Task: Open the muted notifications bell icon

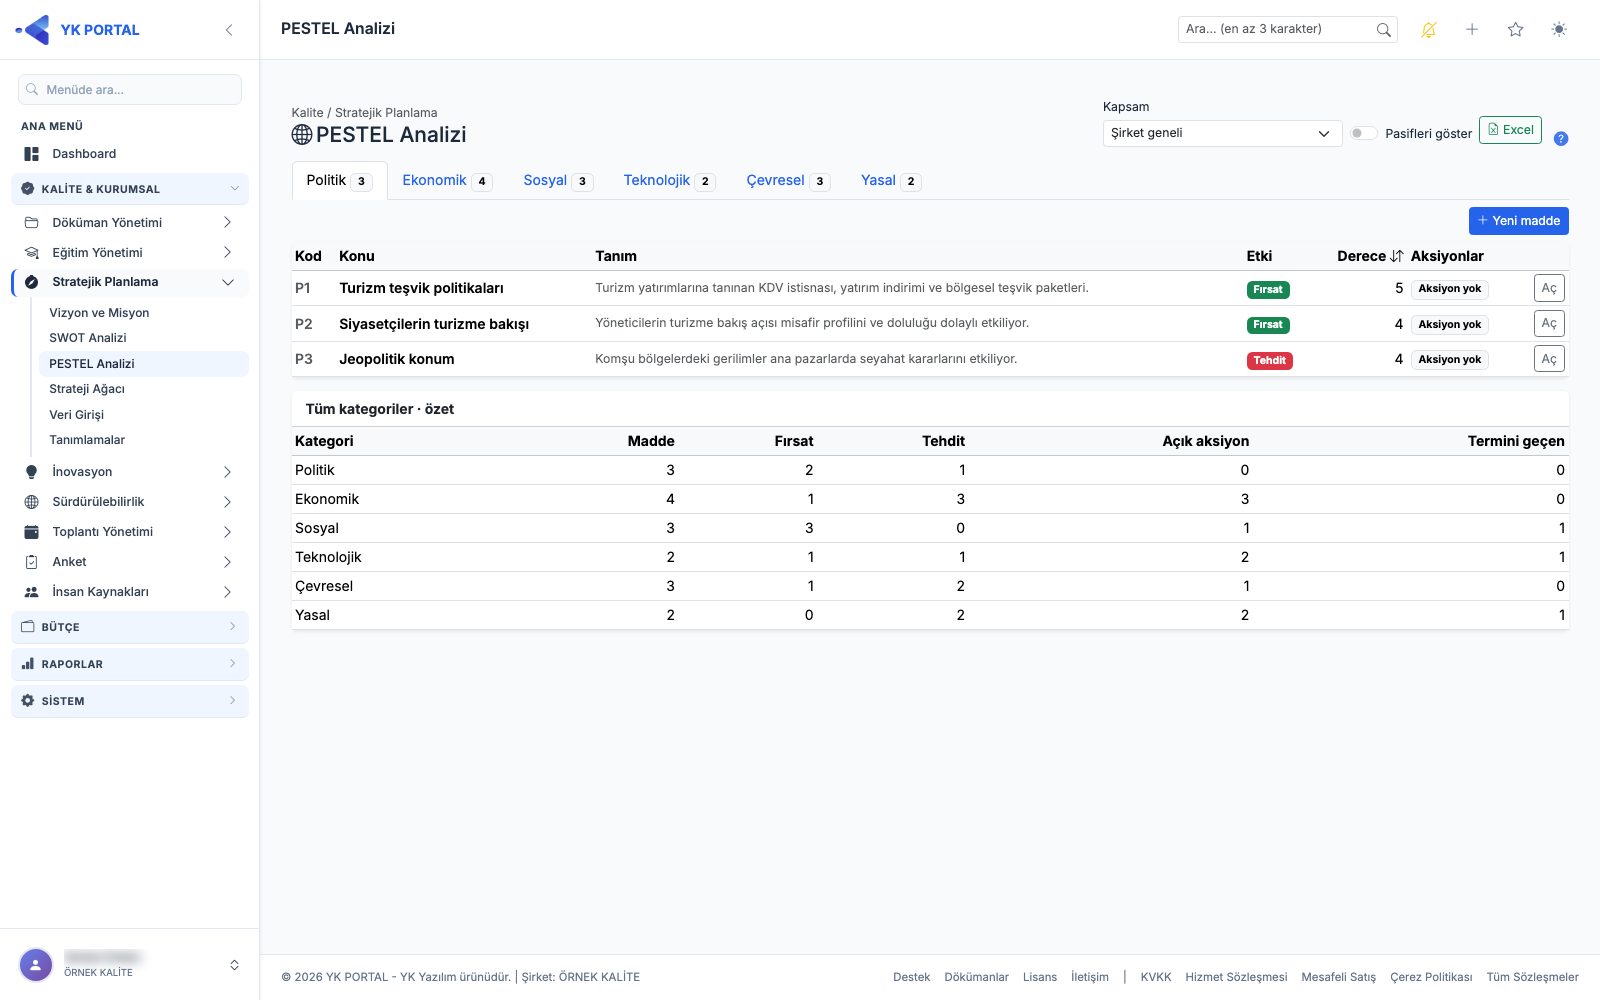Action: click(x=1429, y=30)
